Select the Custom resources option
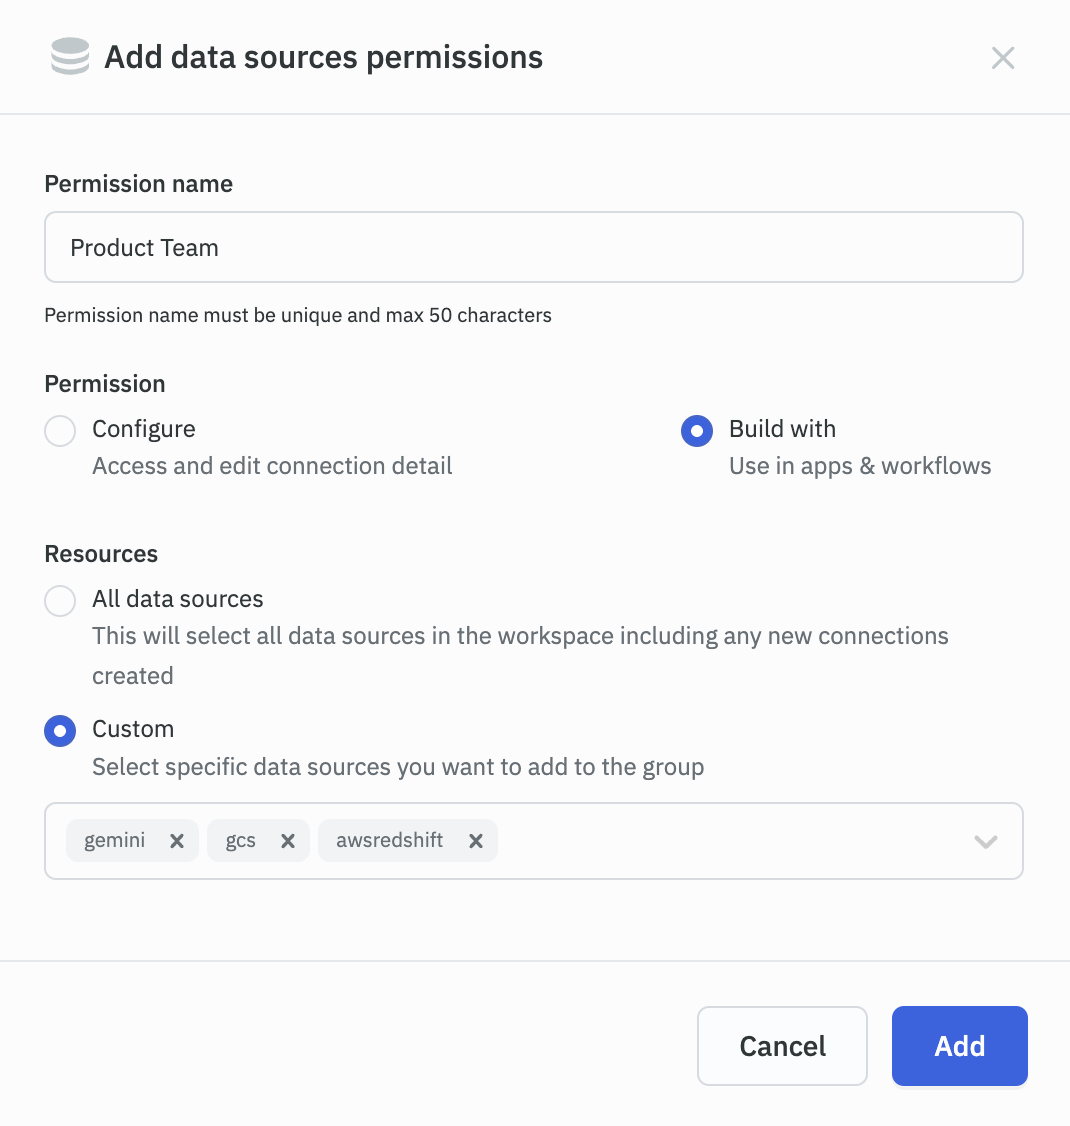Viewport: 1070px width, 1126px height. click(x=60, y=730)
